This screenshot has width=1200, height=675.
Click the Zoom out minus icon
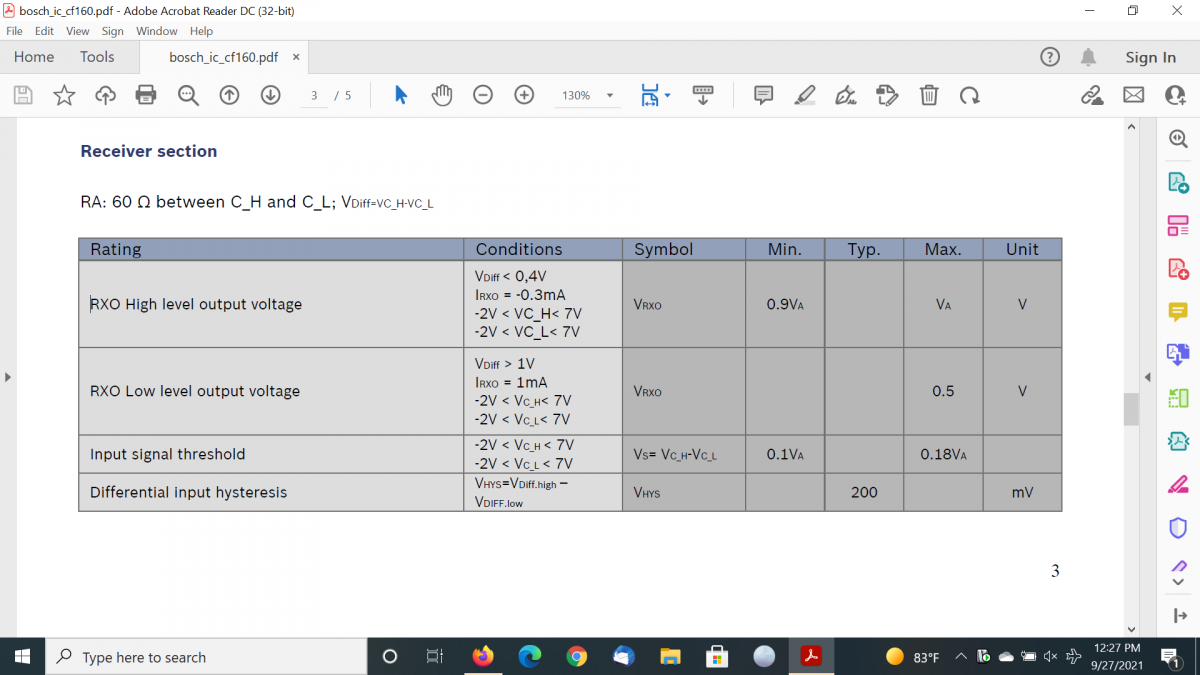[x=483, y=95]
